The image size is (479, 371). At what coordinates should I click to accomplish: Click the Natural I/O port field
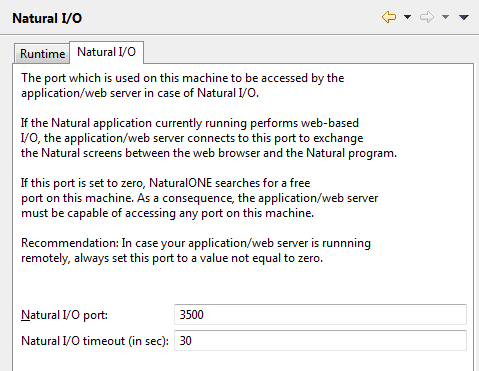click(320, 315)
